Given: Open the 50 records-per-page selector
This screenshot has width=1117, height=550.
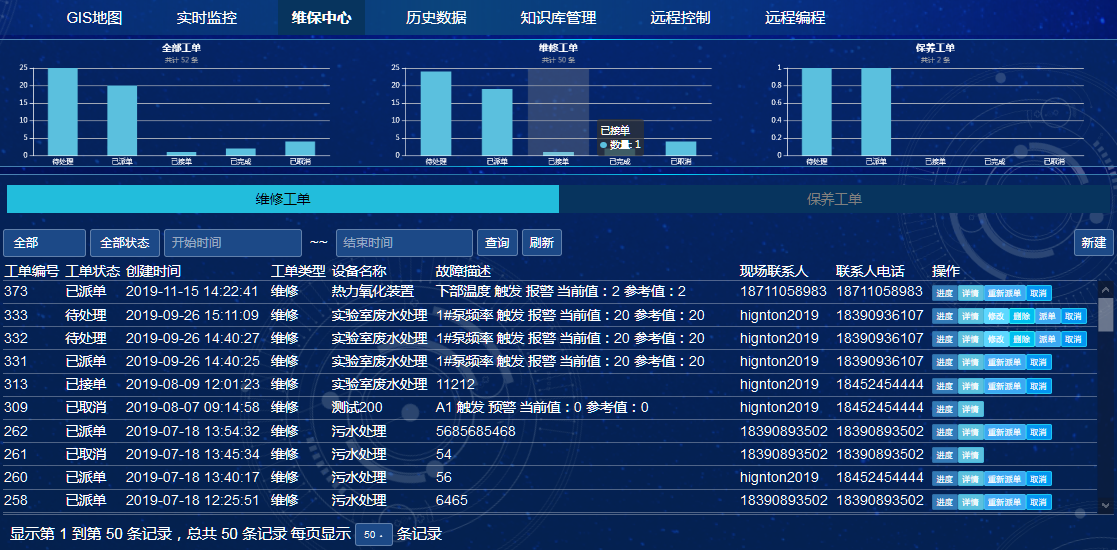Looking at the screenshot, I should point(373,535).
